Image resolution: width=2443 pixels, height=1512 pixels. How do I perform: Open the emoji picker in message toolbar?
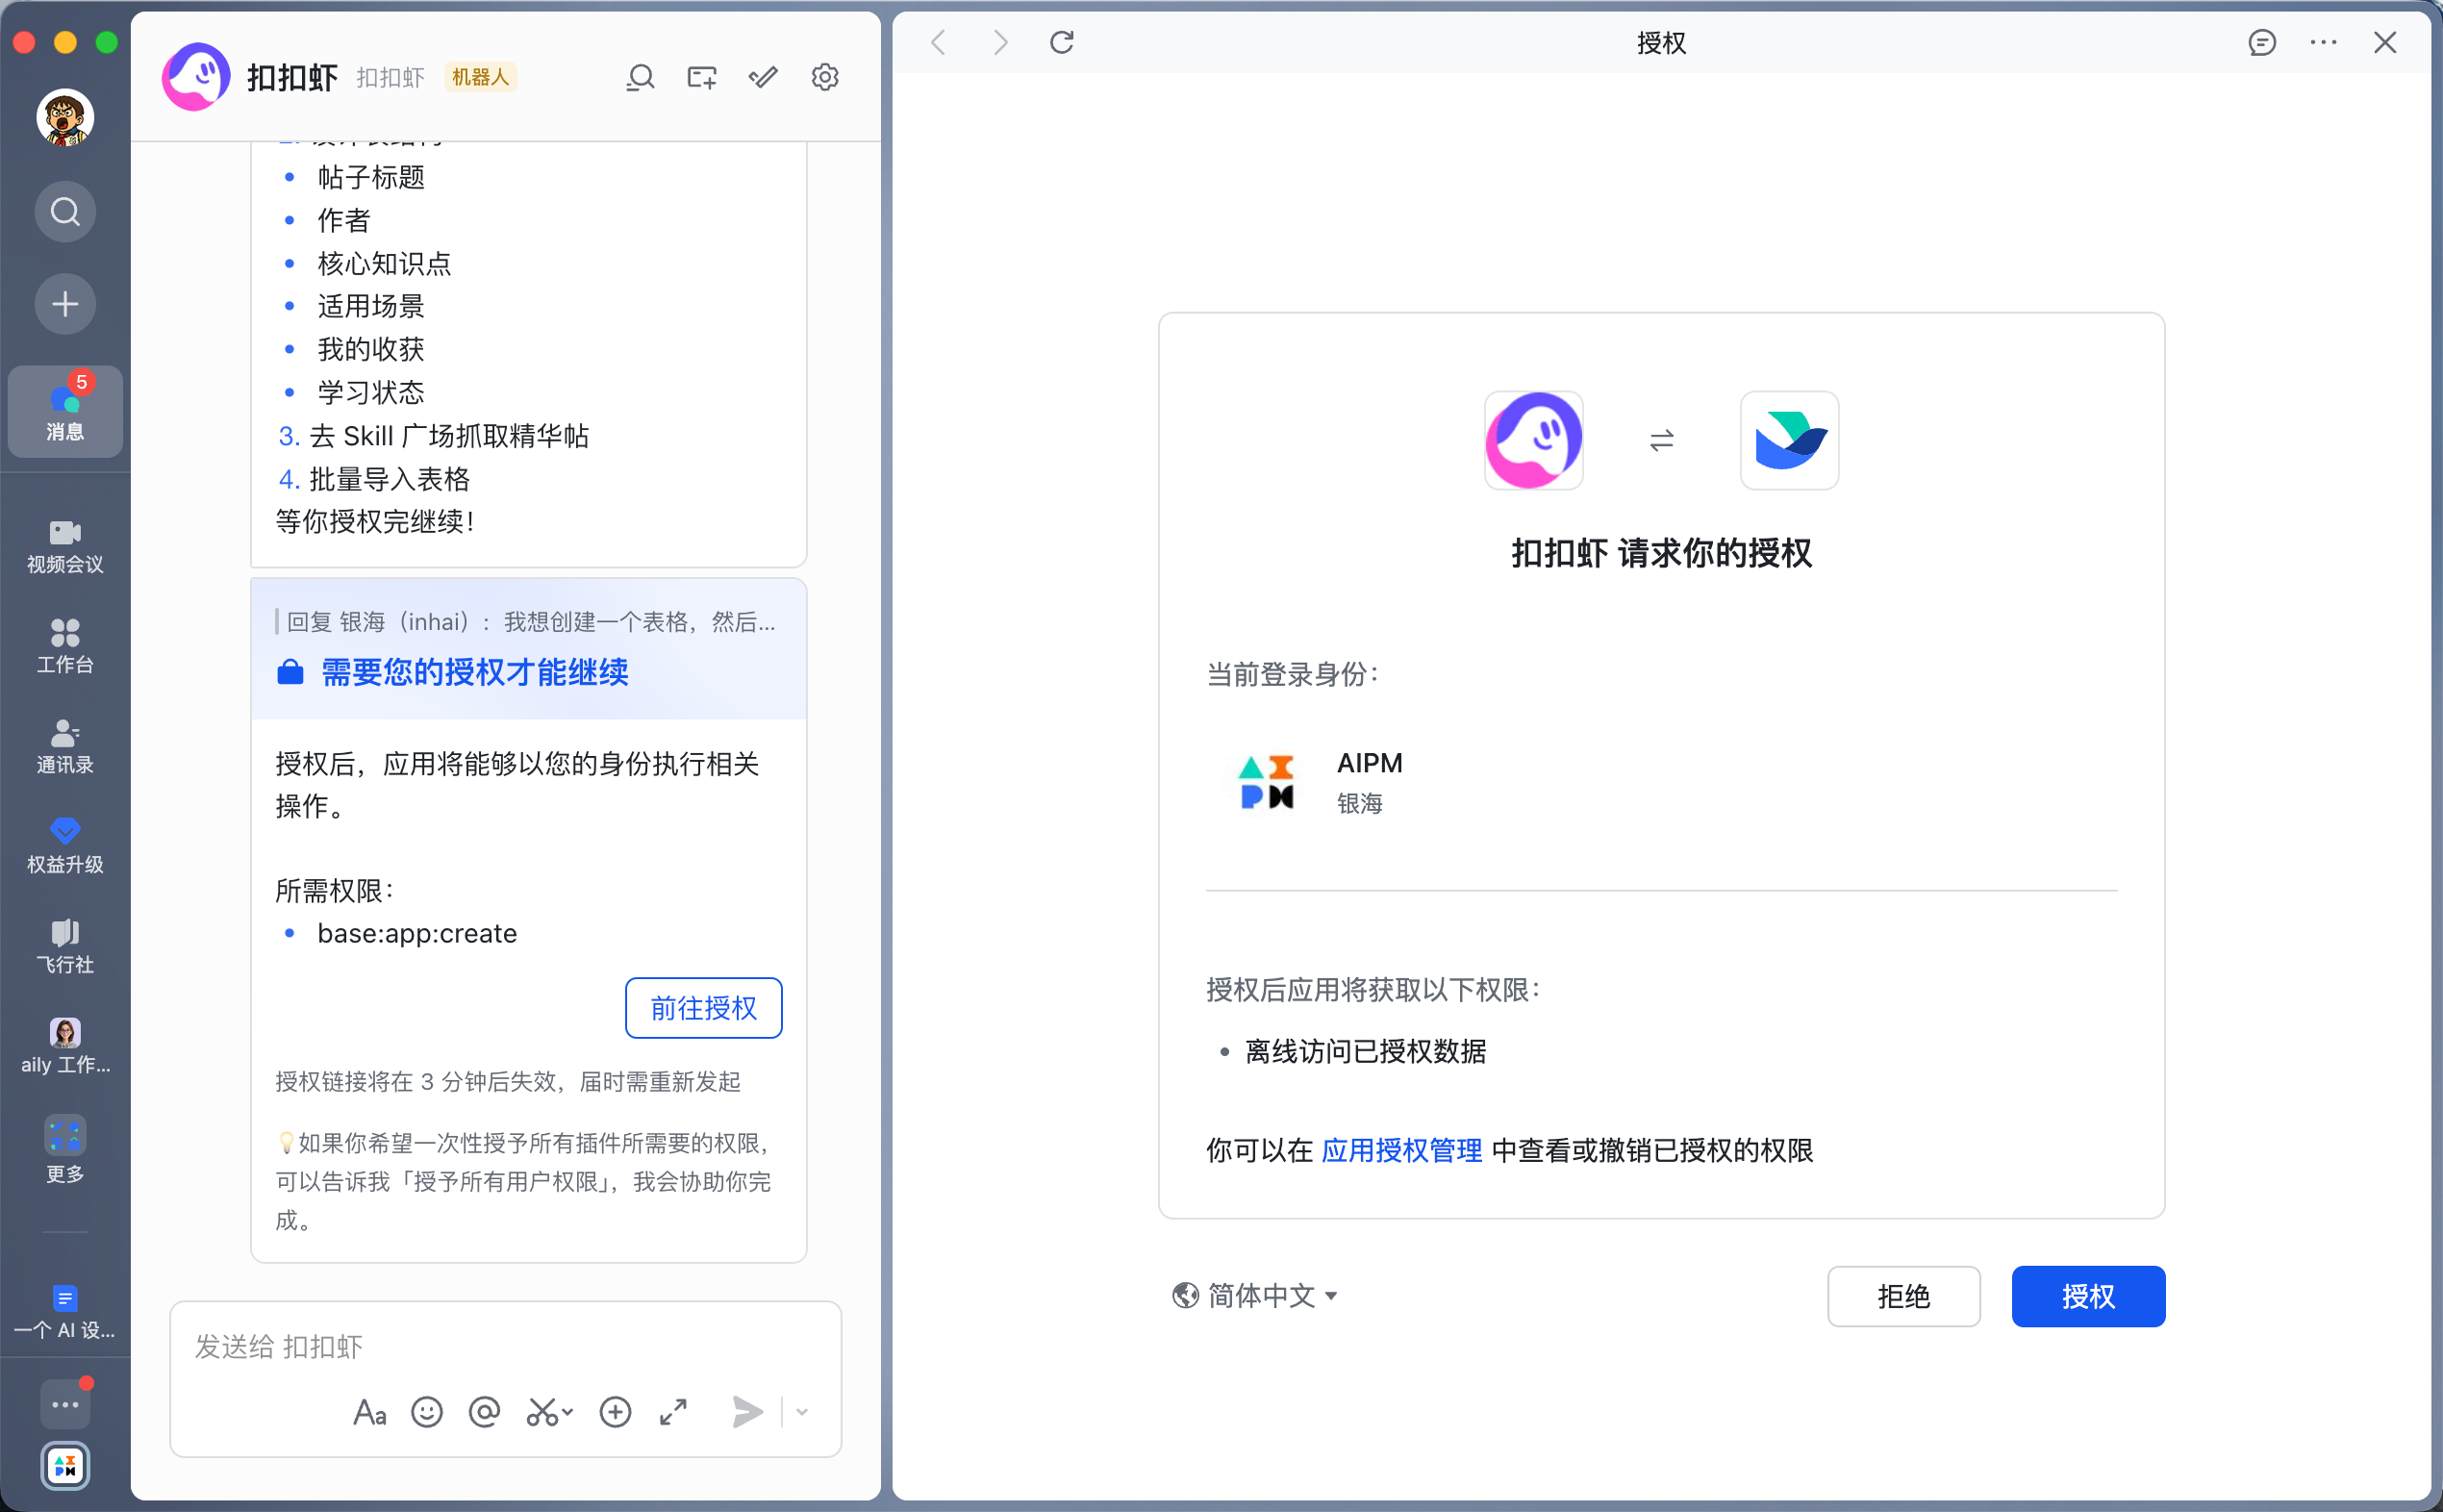point(427,1412)
